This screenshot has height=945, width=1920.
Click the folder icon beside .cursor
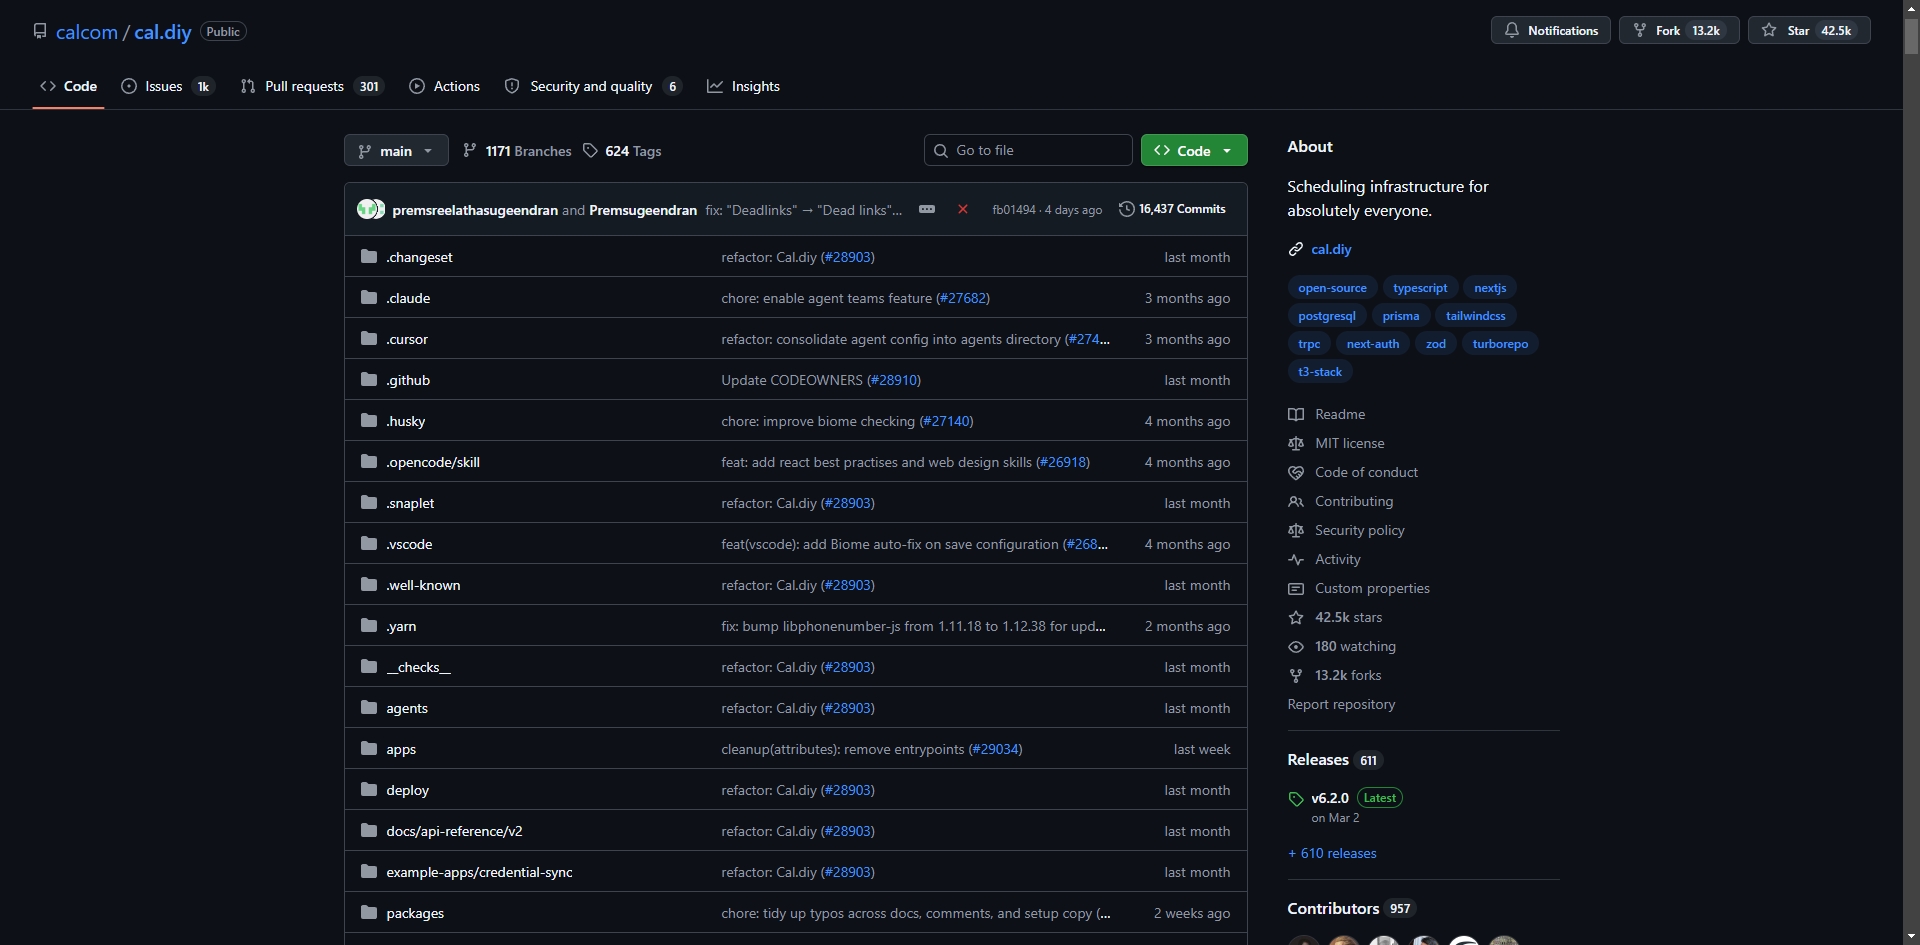[369, 339]
